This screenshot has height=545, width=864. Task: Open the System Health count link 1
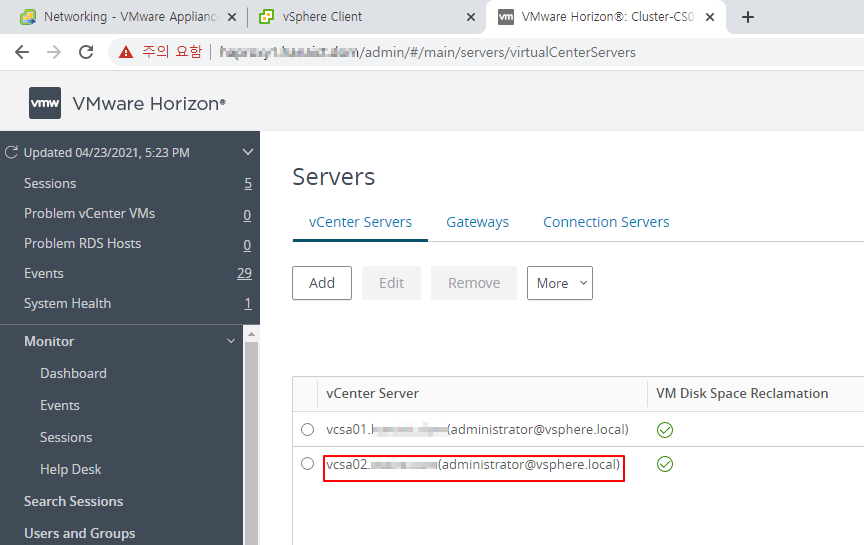point(248,304)
